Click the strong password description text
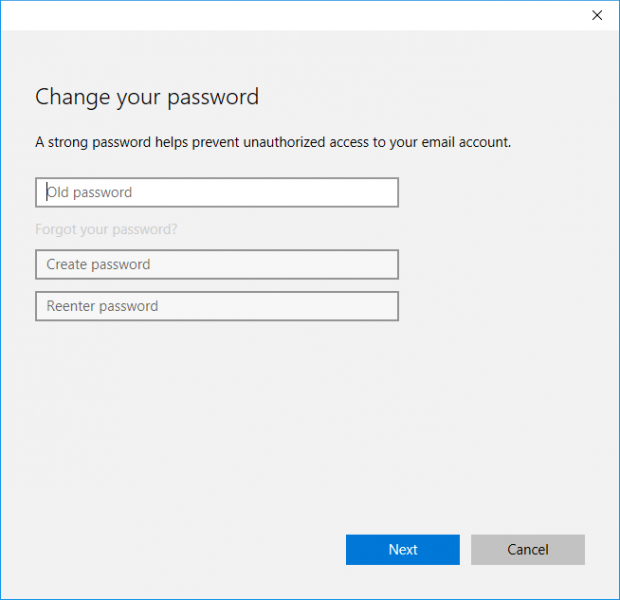 [x=273, y=142]
